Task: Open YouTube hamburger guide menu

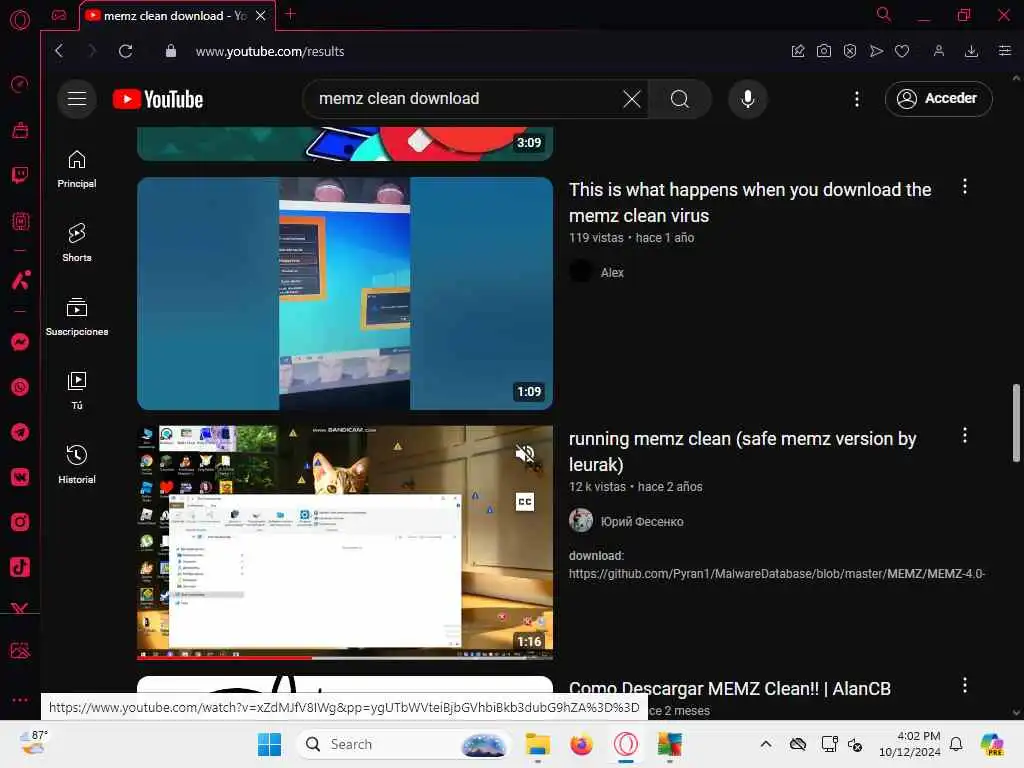Action: click(77, 99)
